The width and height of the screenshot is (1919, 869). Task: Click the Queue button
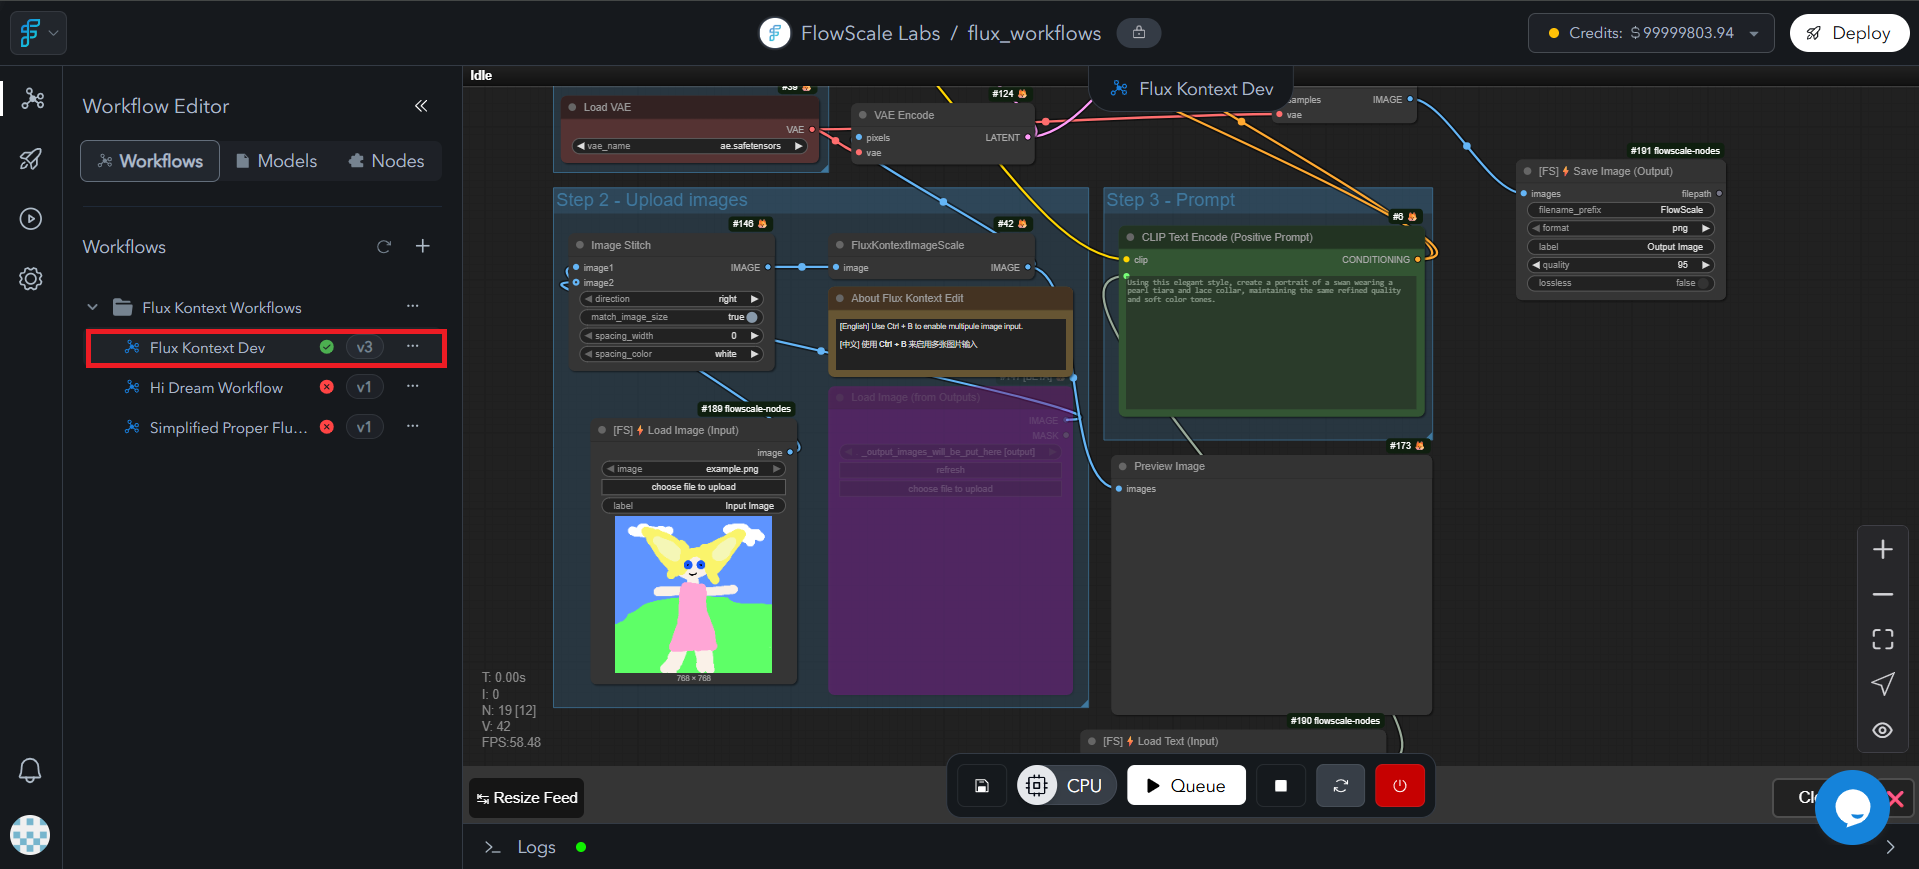[1186, 786]
